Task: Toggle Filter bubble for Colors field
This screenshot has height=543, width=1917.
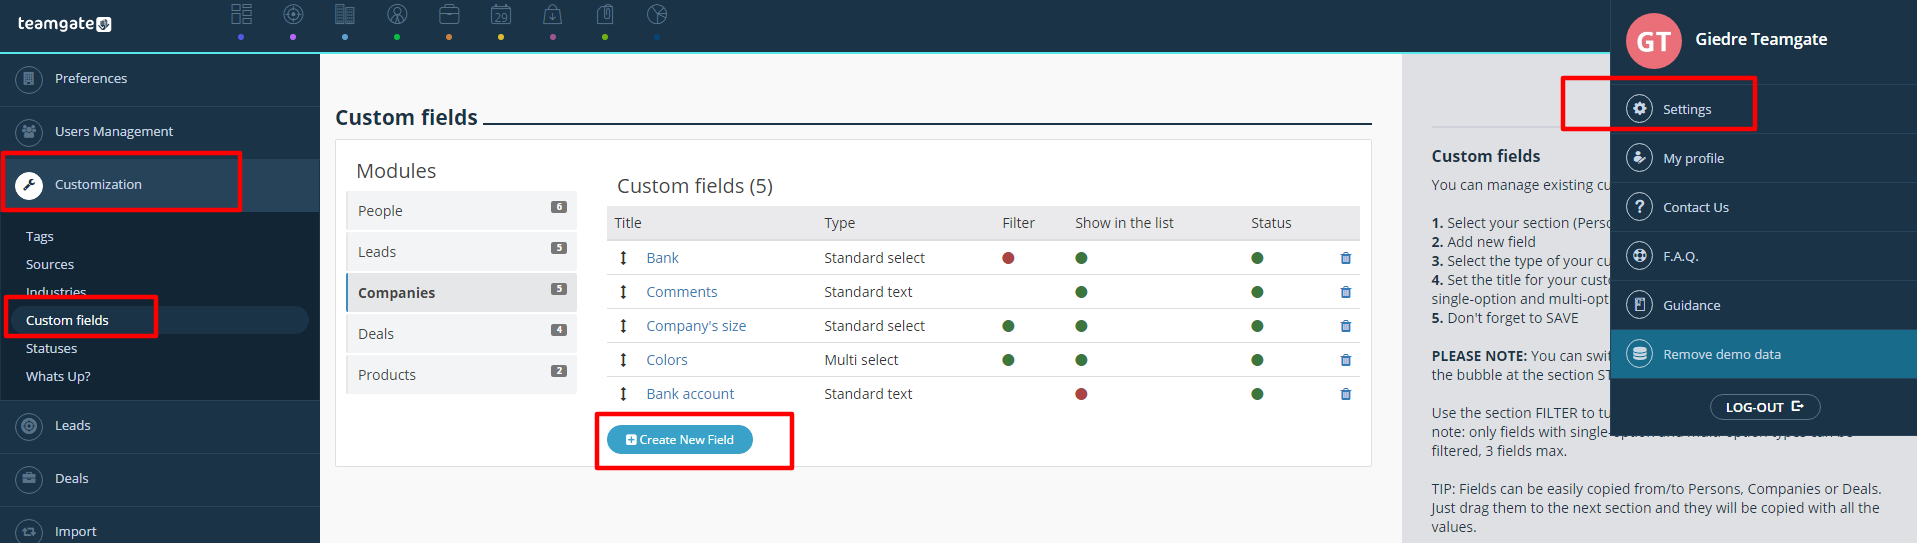Action: 1008,360
